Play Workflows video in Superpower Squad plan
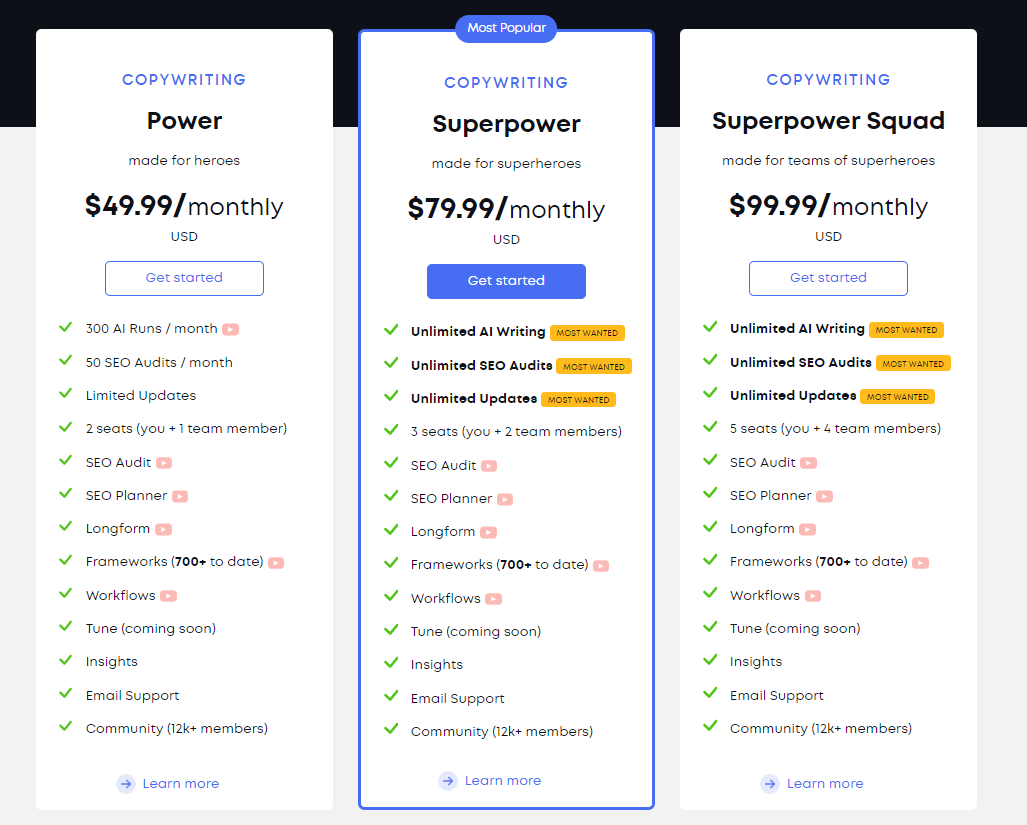The height and width of the screenshot is (825, 1027). (x=813, y=596)
